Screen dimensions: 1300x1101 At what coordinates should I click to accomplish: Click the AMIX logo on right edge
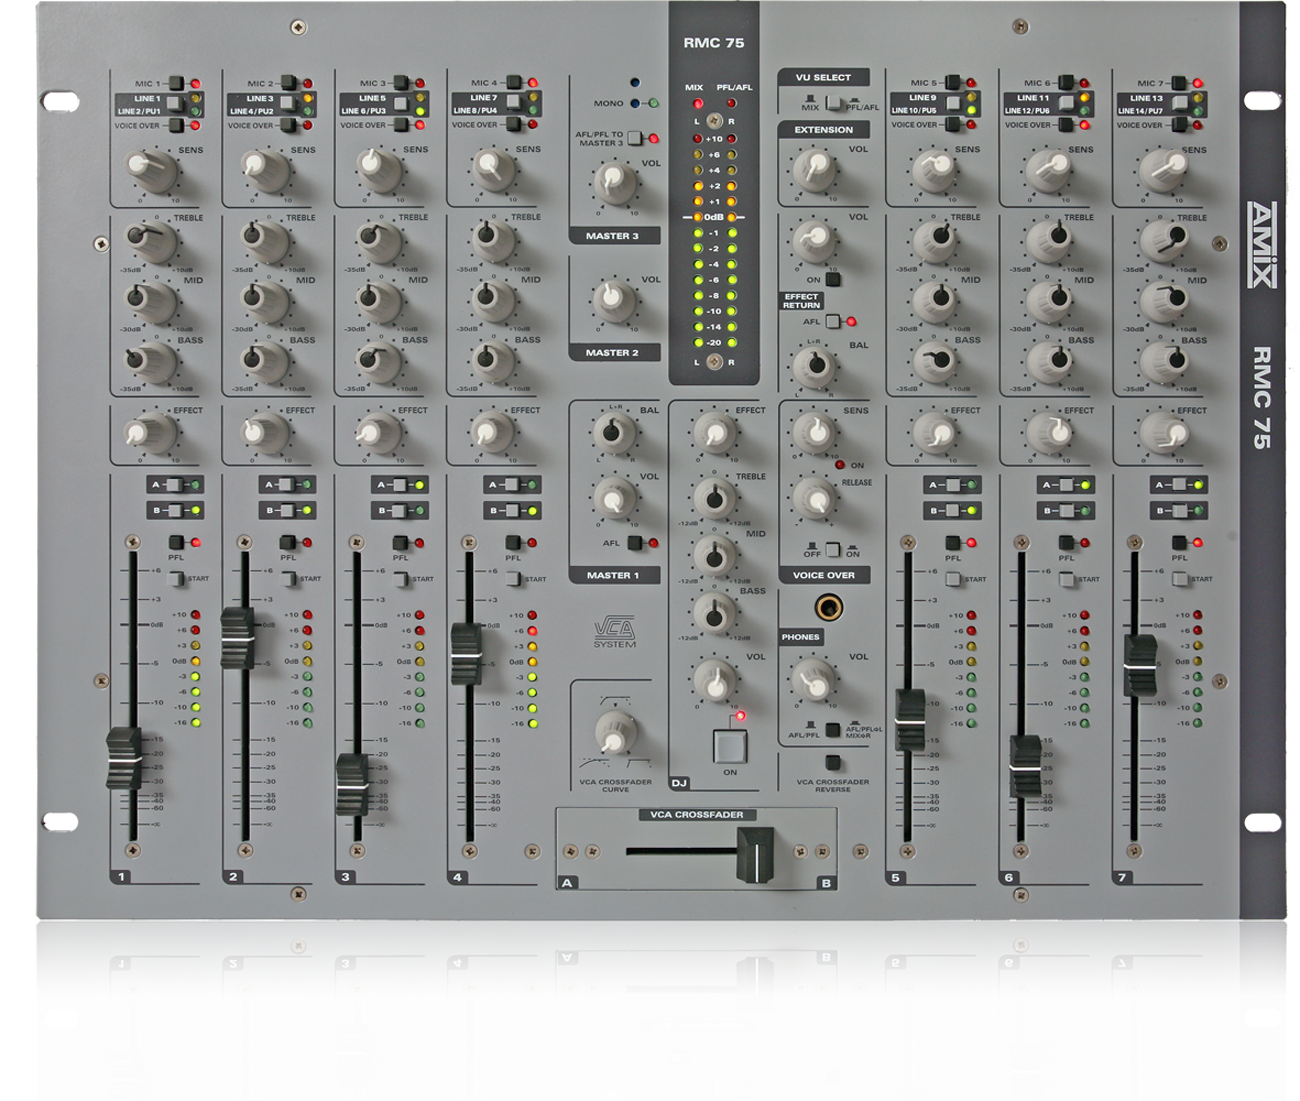coord(1262,245)
